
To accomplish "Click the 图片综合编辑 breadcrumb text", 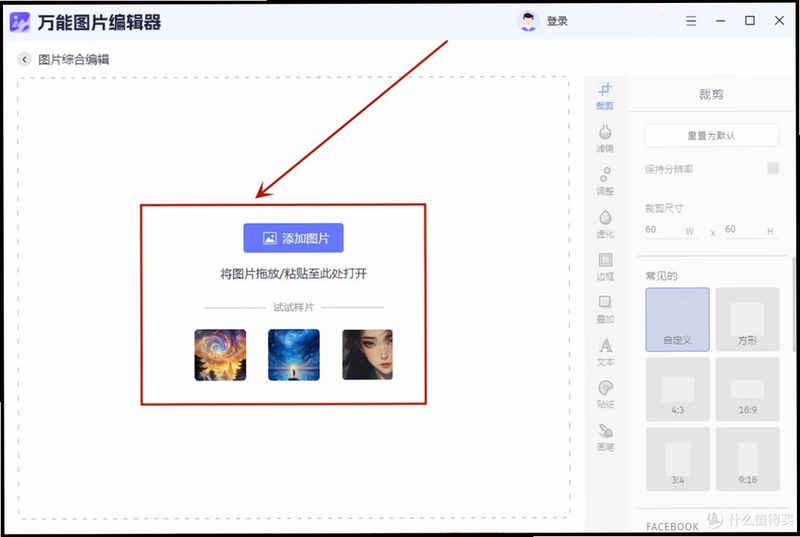I will coord(73,59).
